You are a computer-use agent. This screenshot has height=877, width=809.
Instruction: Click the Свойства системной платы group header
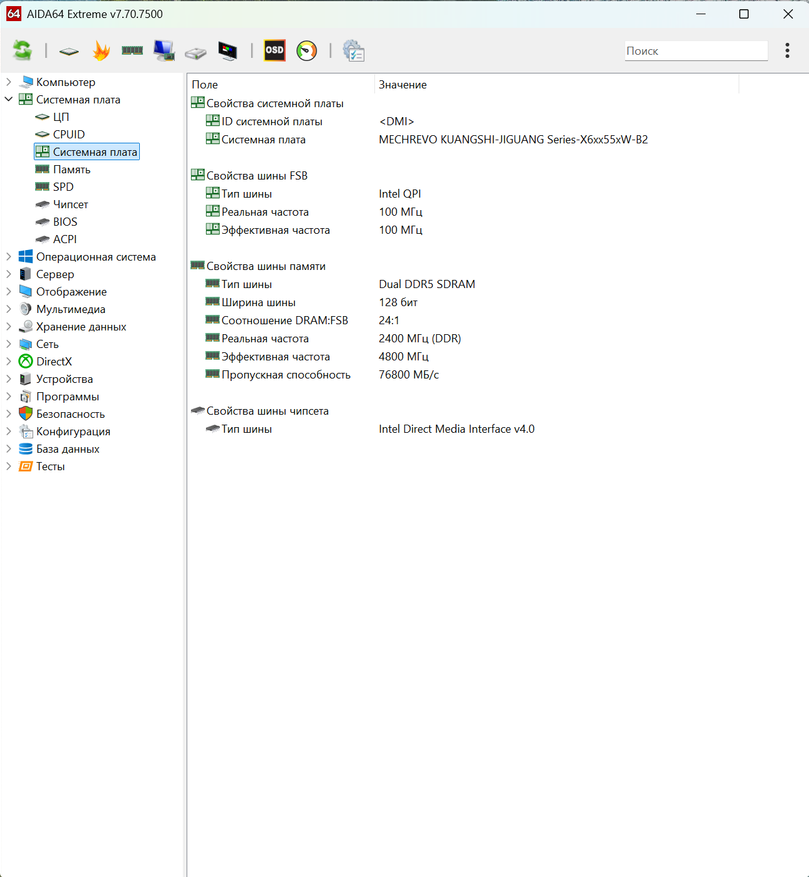(275, 103)
